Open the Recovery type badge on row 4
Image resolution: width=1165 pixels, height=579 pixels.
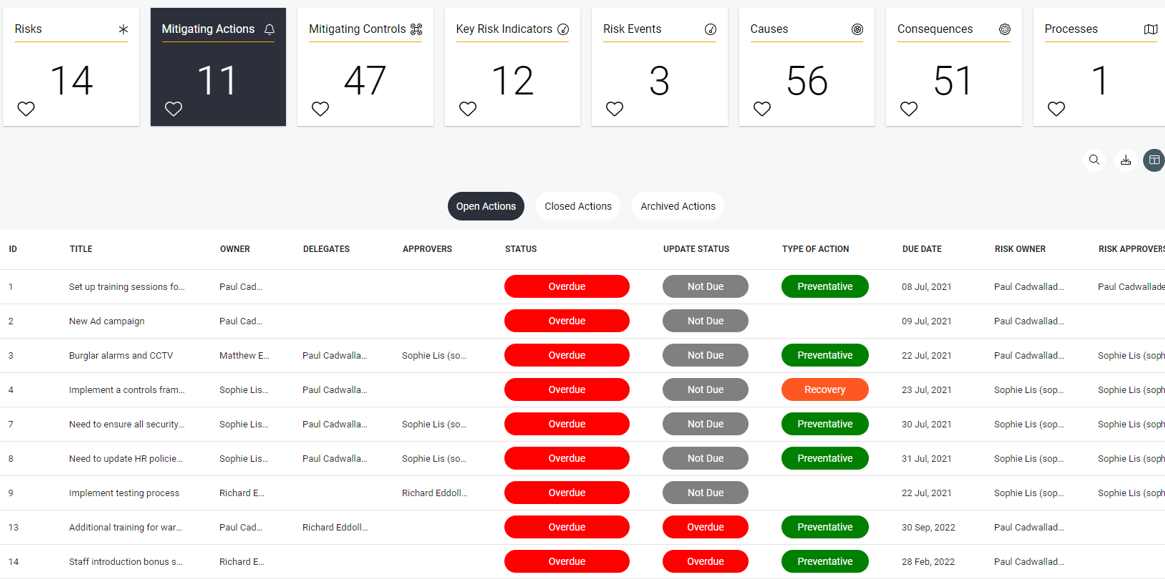(825, 389)
